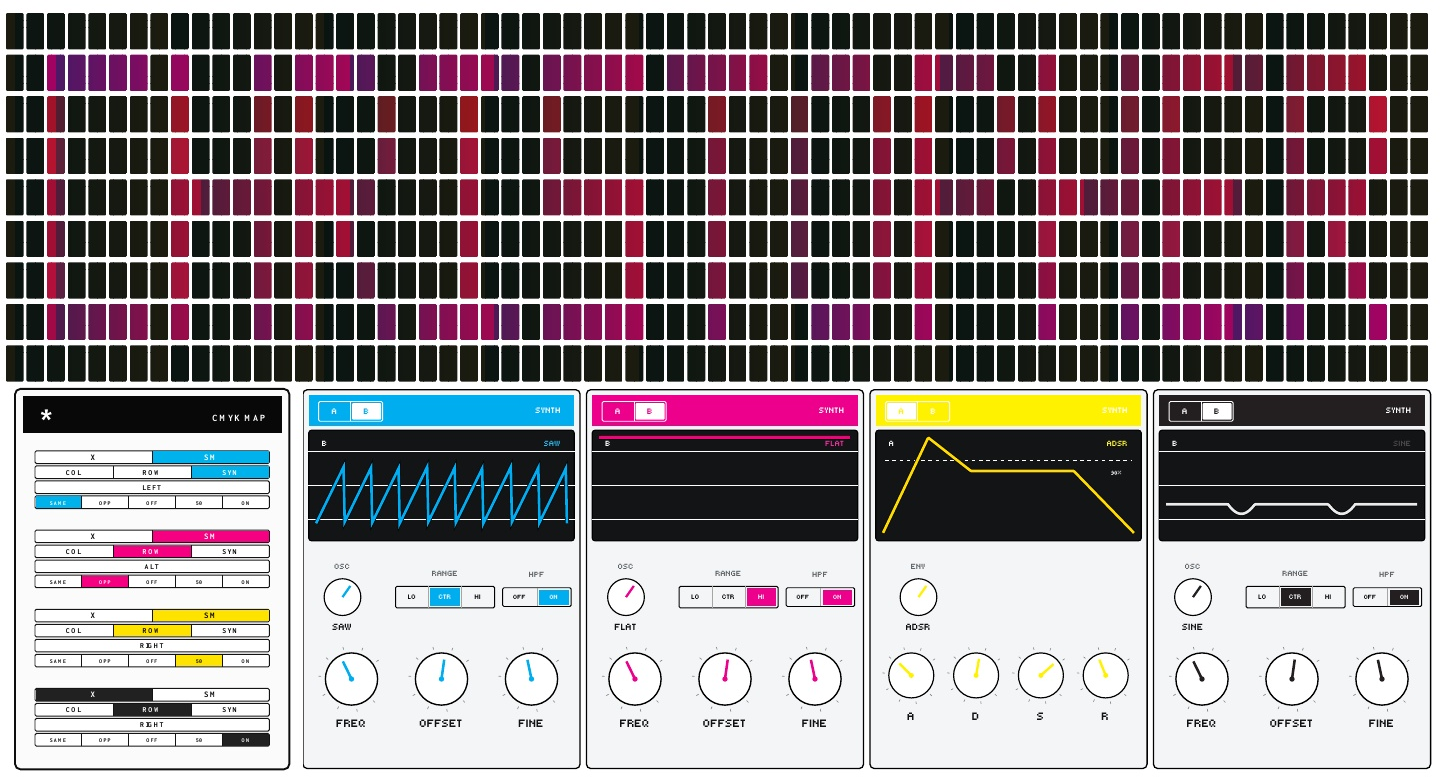1440x777 pixels.
Task: Click the black synth OFFSET knob
Action: tap(1291, 679)
